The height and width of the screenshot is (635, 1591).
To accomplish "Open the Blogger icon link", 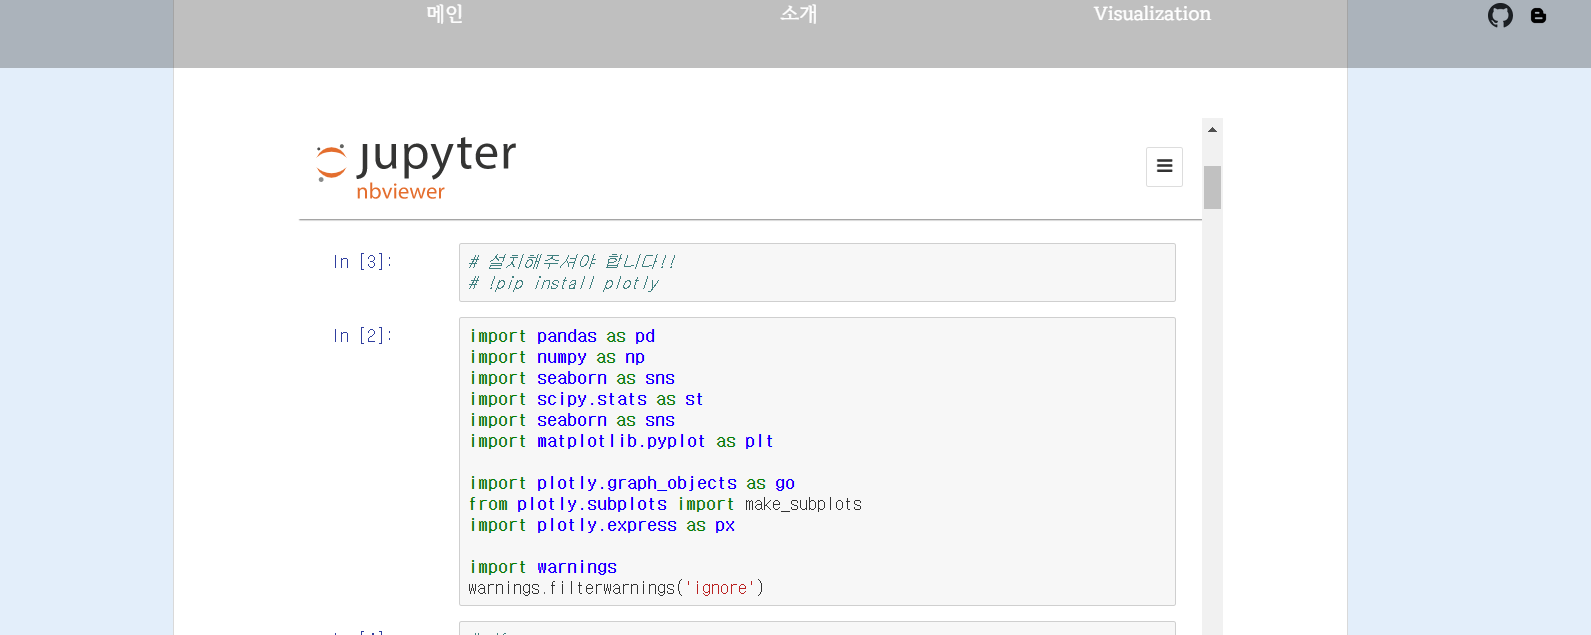I will click(1538, 16).
